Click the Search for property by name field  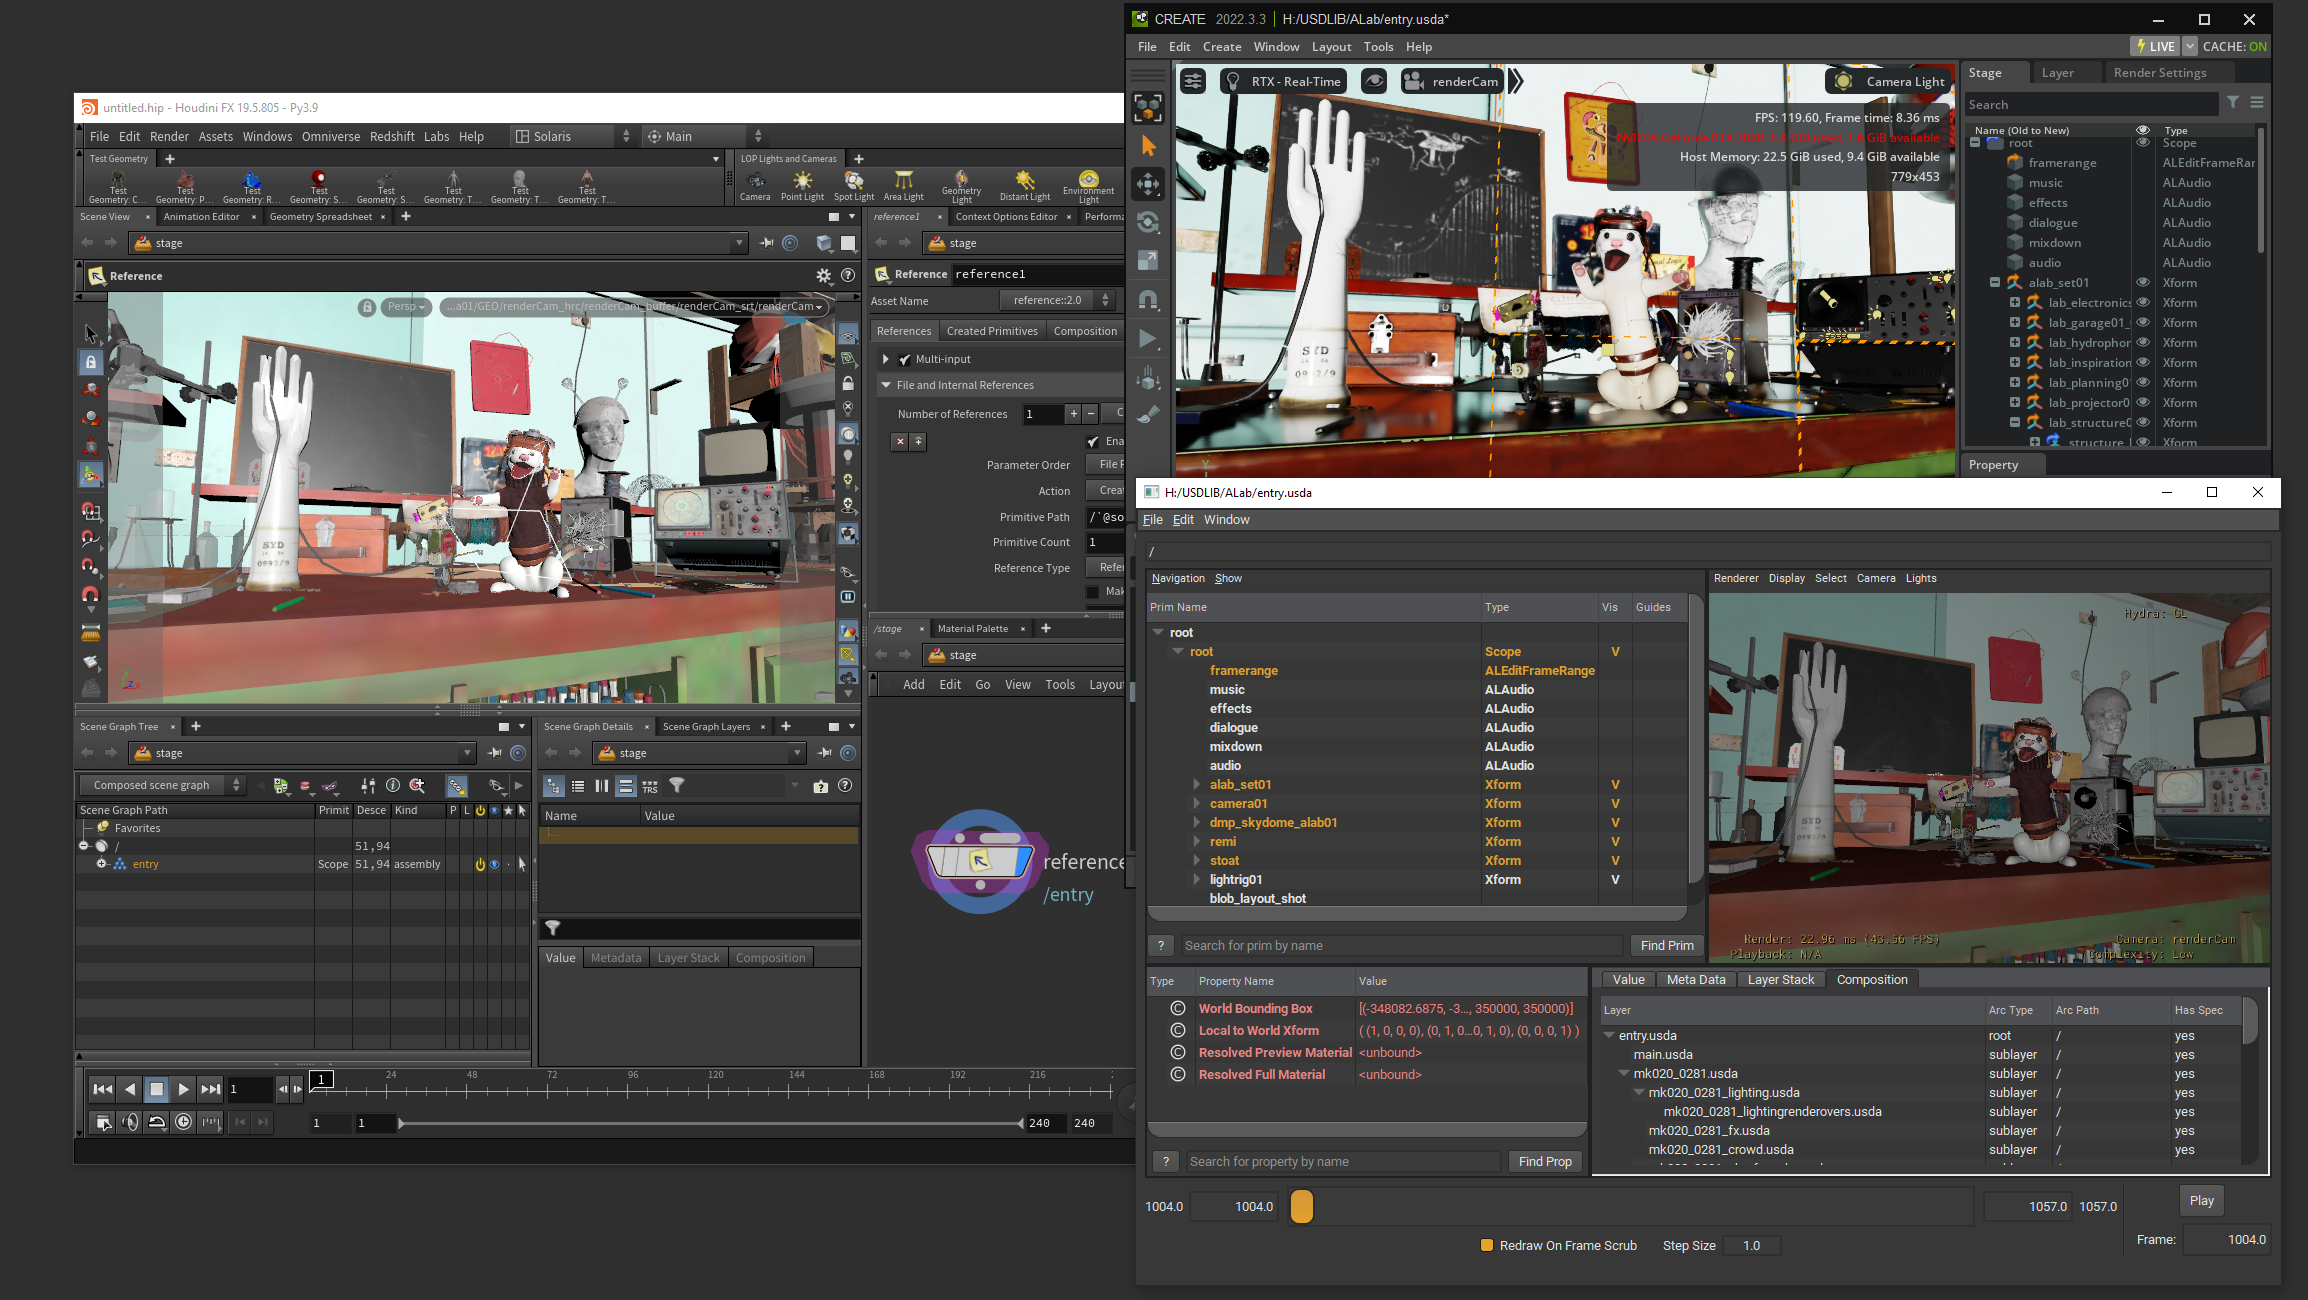click(1342, 1161)
